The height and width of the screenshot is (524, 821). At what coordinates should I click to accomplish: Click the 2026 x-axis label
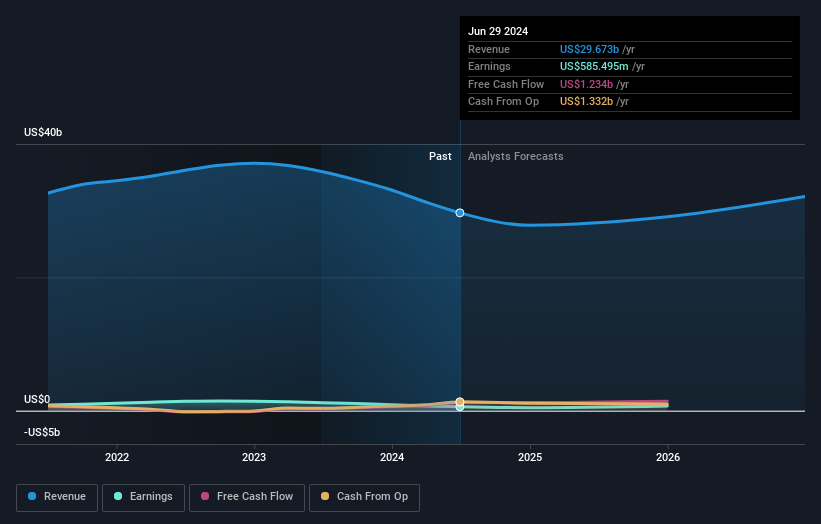click(x=668, y=457)
